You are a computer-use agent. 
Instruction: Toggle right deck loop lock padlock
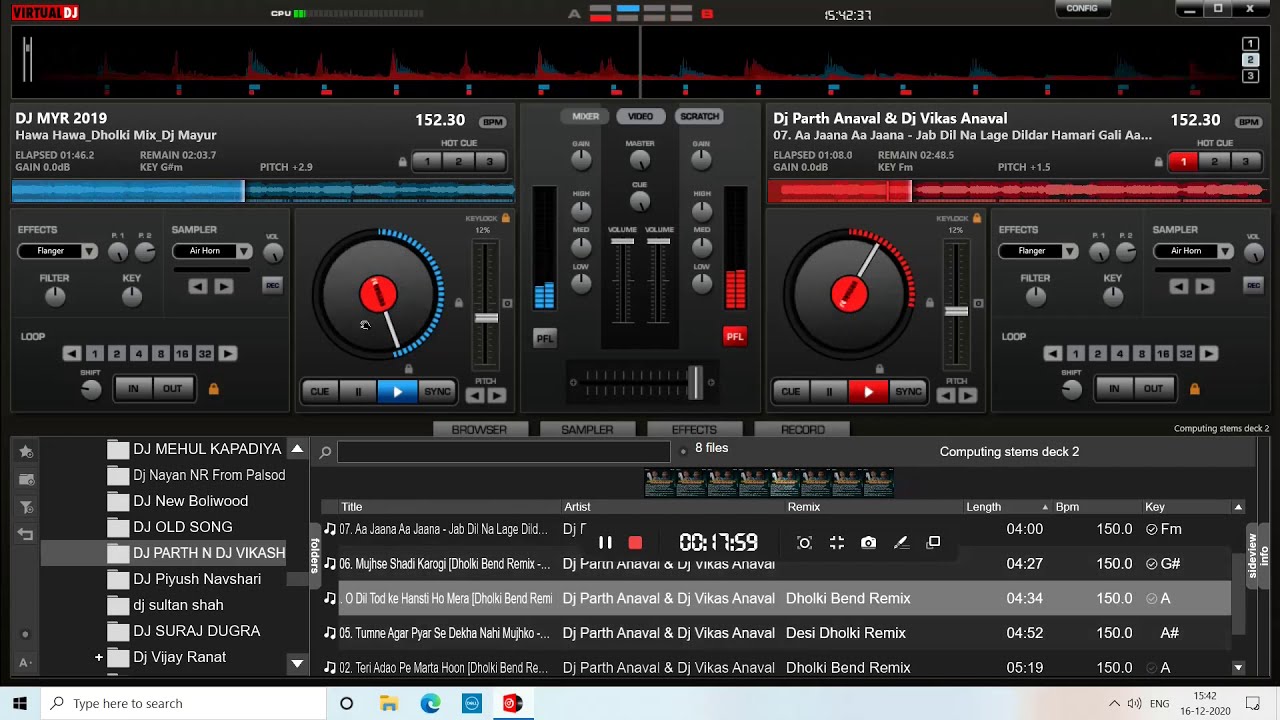[x=1194, y=388]
